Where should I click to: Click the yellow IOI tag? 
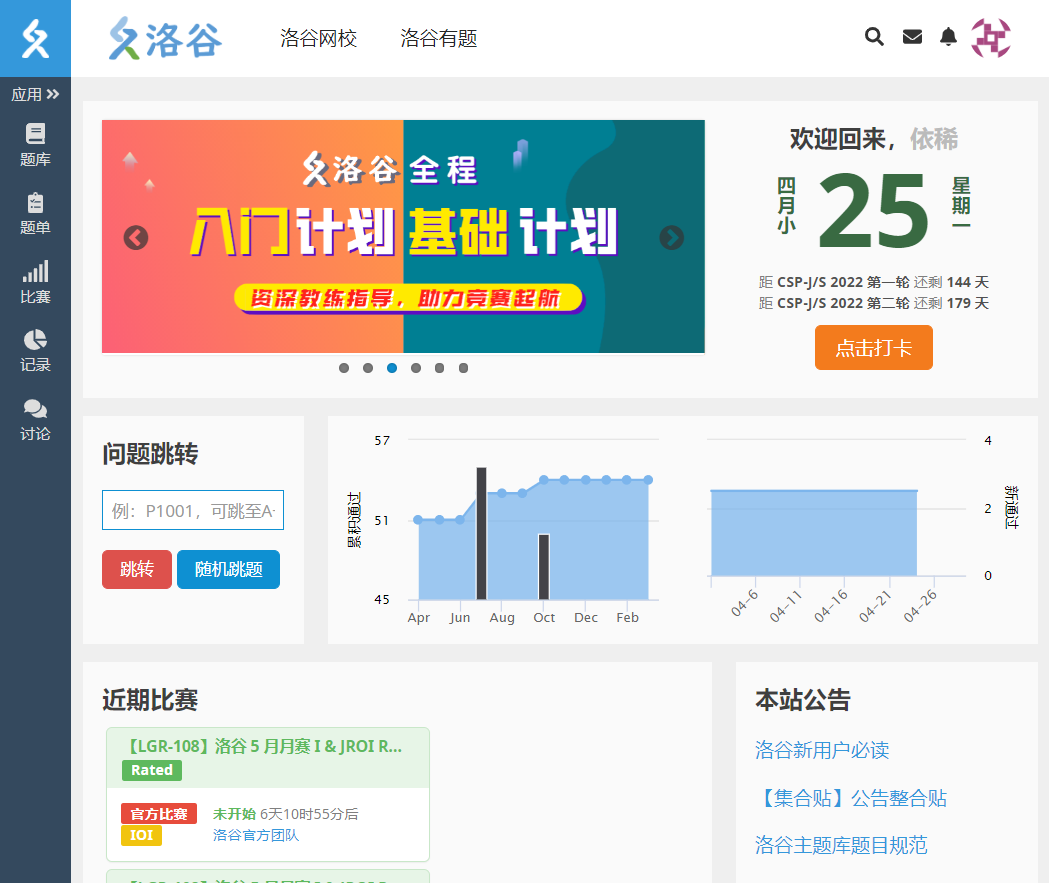pyautogui.click(x=141, y=836)
